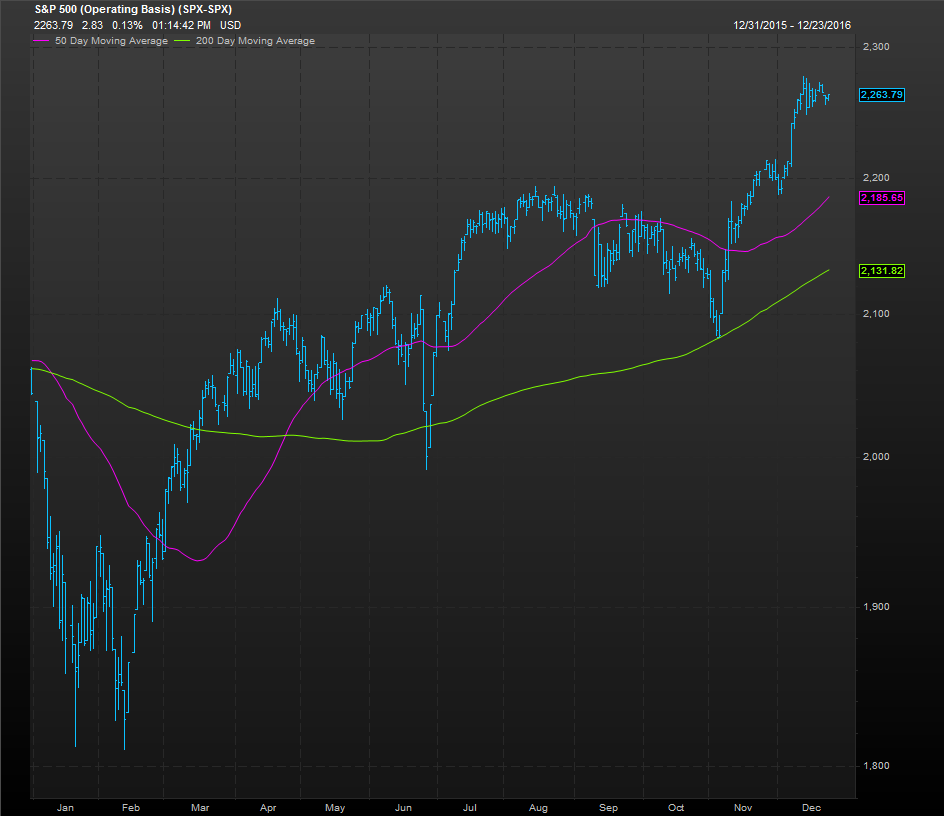Screen dimensions: 944x816
Task: Click the Mar label on the time axis
Action: click(200, 808)
